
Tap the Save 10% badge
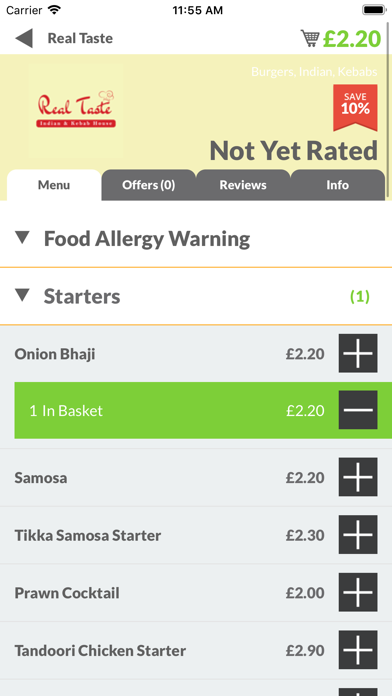pos(355,107)
